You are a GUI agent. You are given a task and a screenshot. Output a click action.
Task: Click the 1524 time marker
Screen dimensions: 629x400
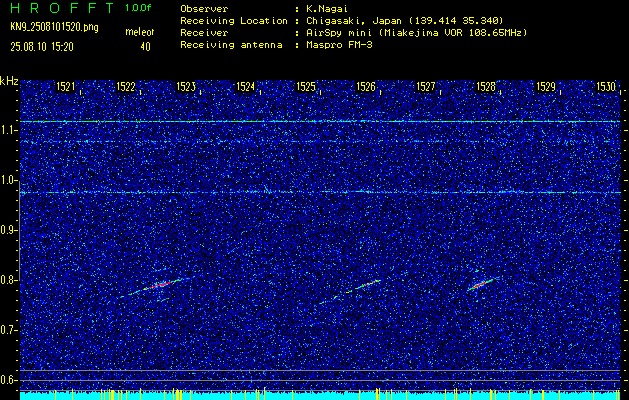coord(246,87)
